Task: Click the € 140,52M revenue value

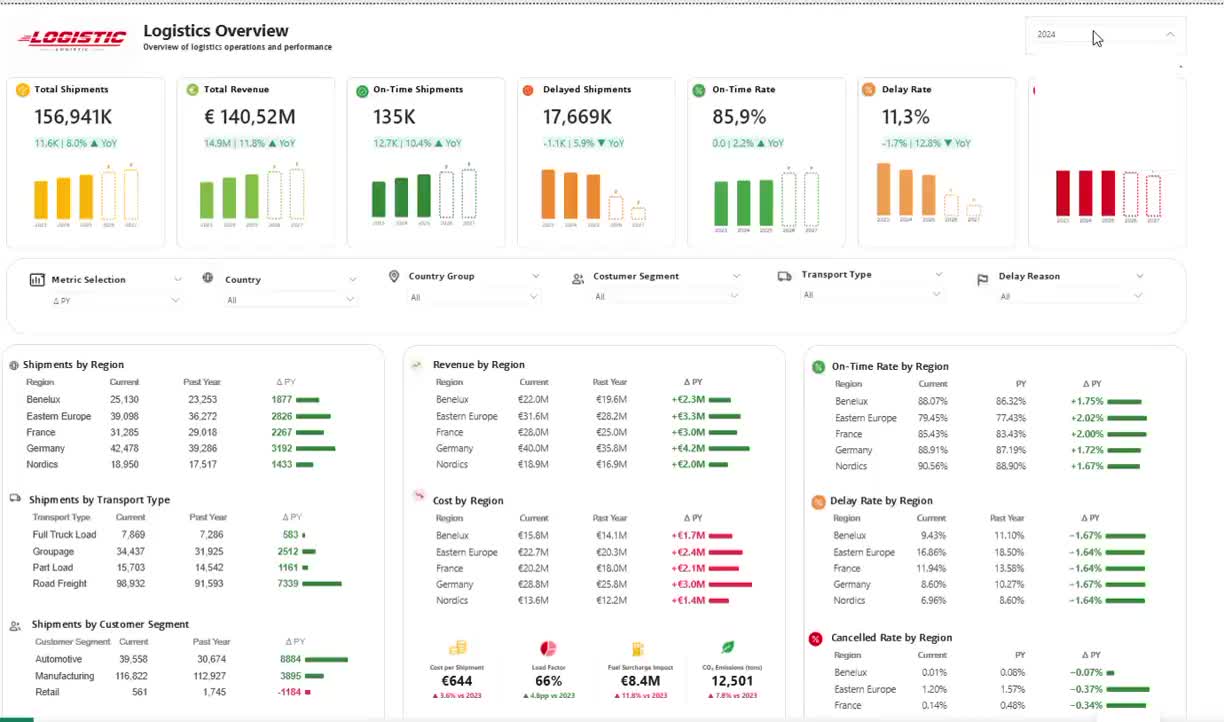Action: (250, 117)
